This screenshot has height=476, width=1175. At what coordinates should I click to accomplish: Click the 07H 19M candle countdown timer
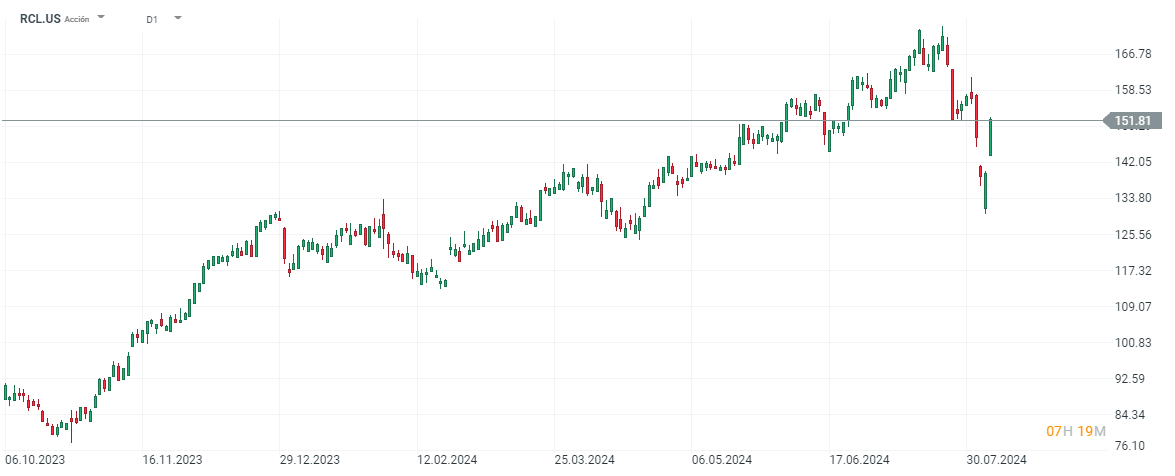1075,431
